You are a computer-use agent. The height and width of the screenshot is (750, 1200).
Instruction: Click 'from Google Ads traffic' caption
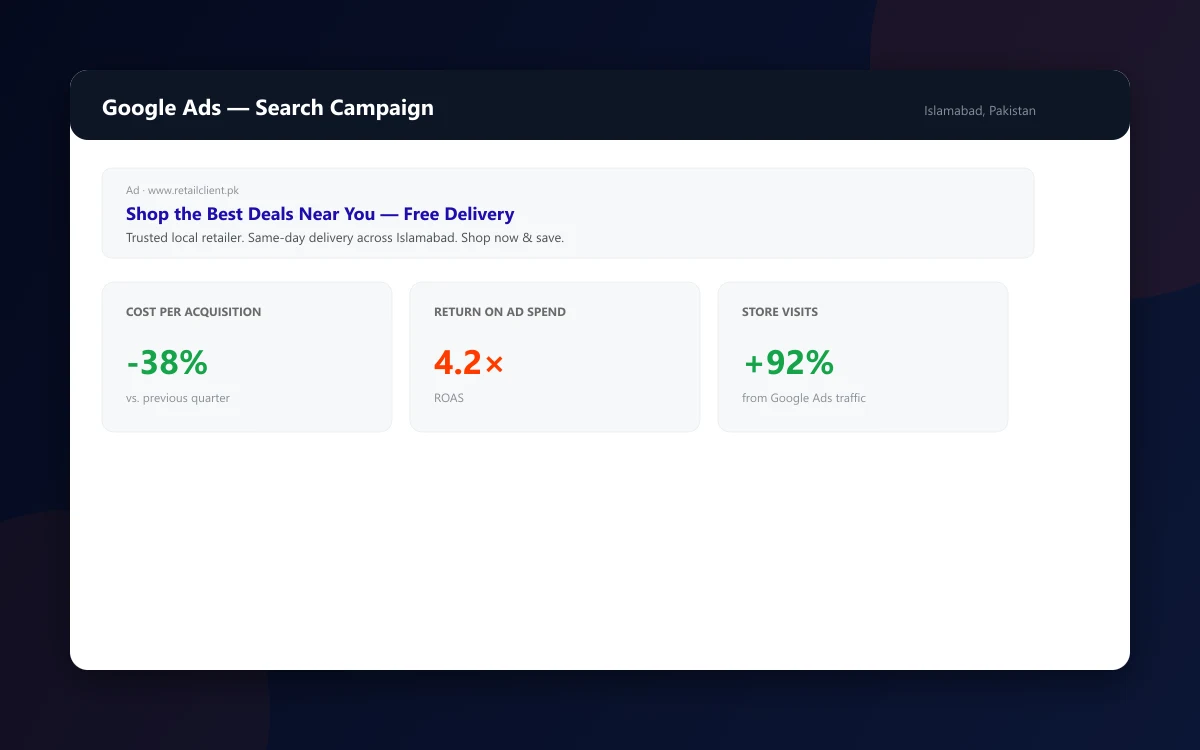point(804,398)
